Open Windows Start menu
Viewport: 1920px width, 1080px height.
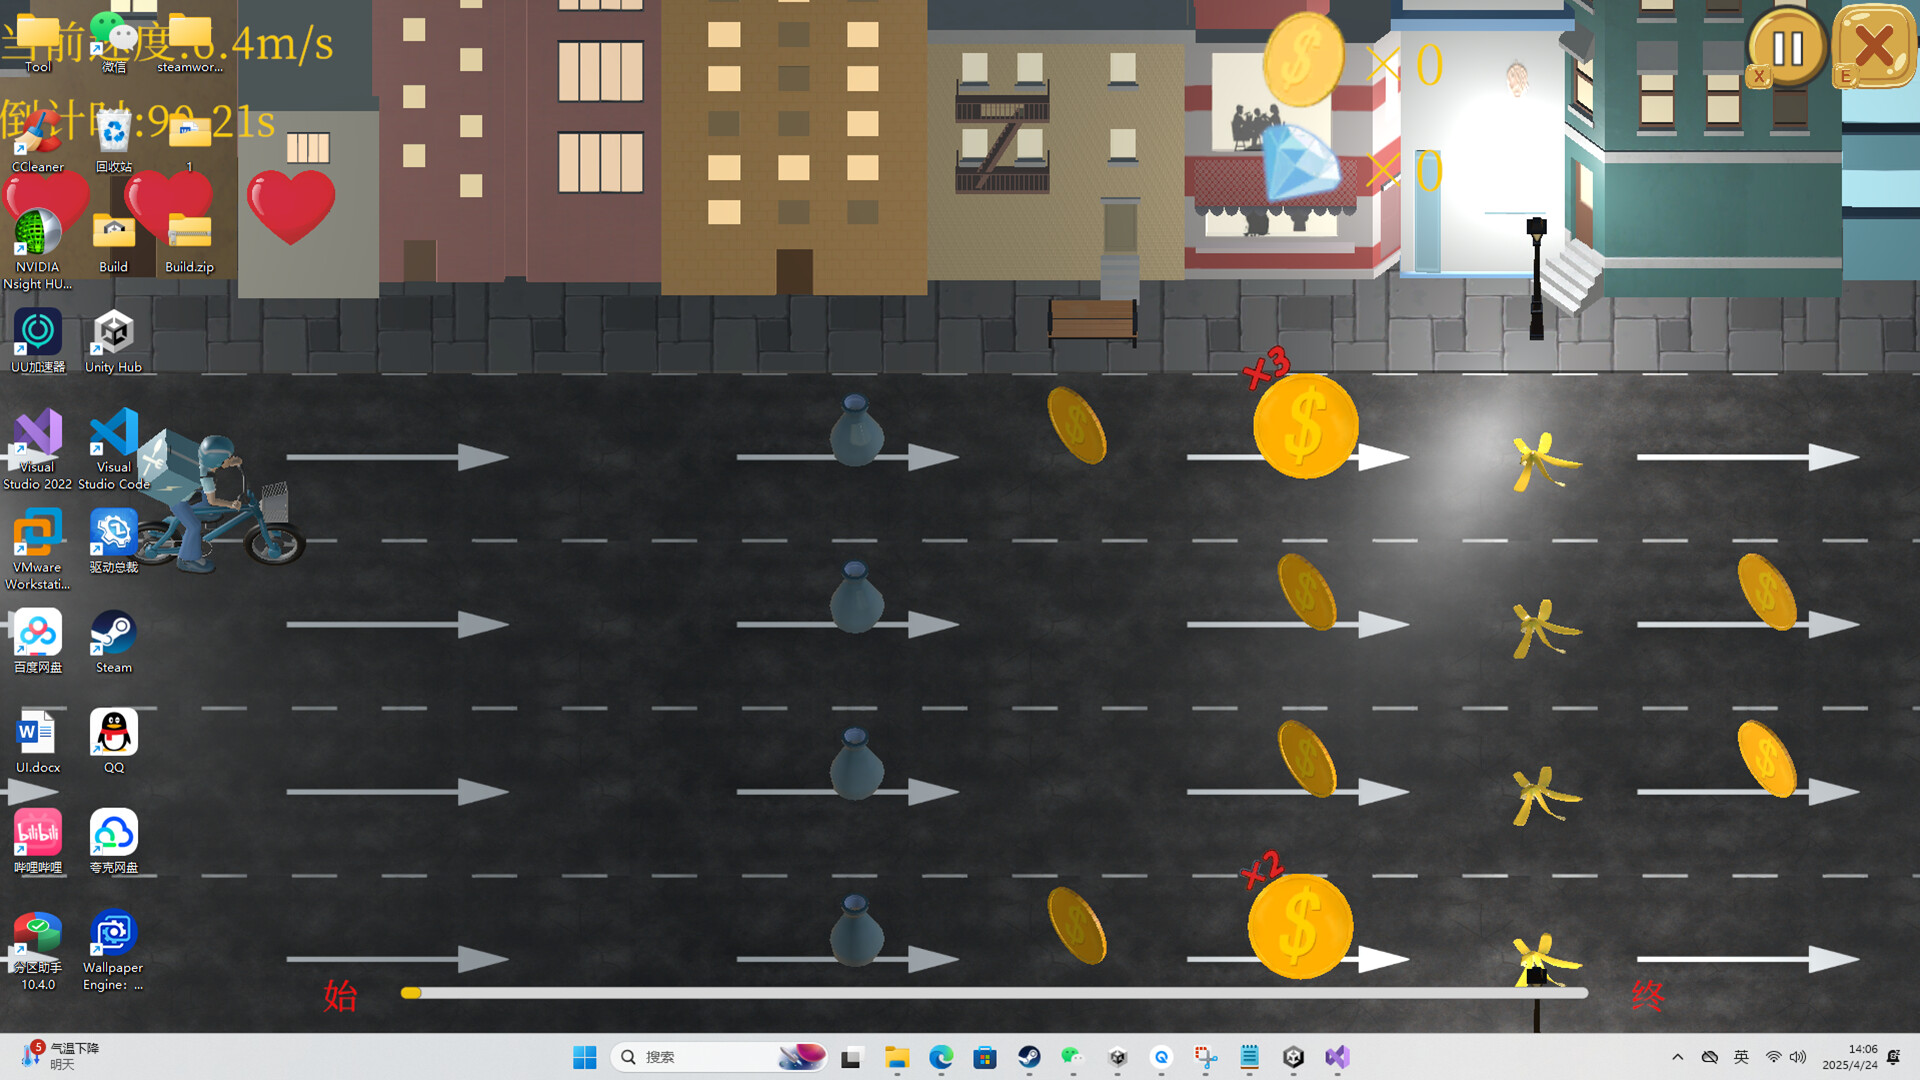(x=584, y=1057)
